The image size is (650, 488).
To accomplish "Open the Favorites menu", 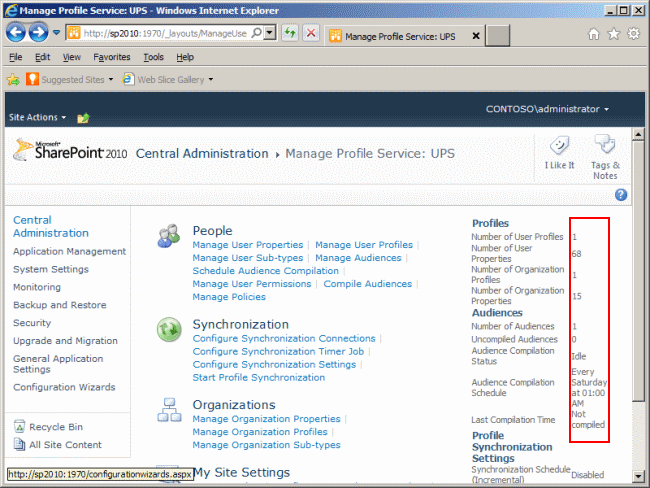I will (x=112, y=57).
